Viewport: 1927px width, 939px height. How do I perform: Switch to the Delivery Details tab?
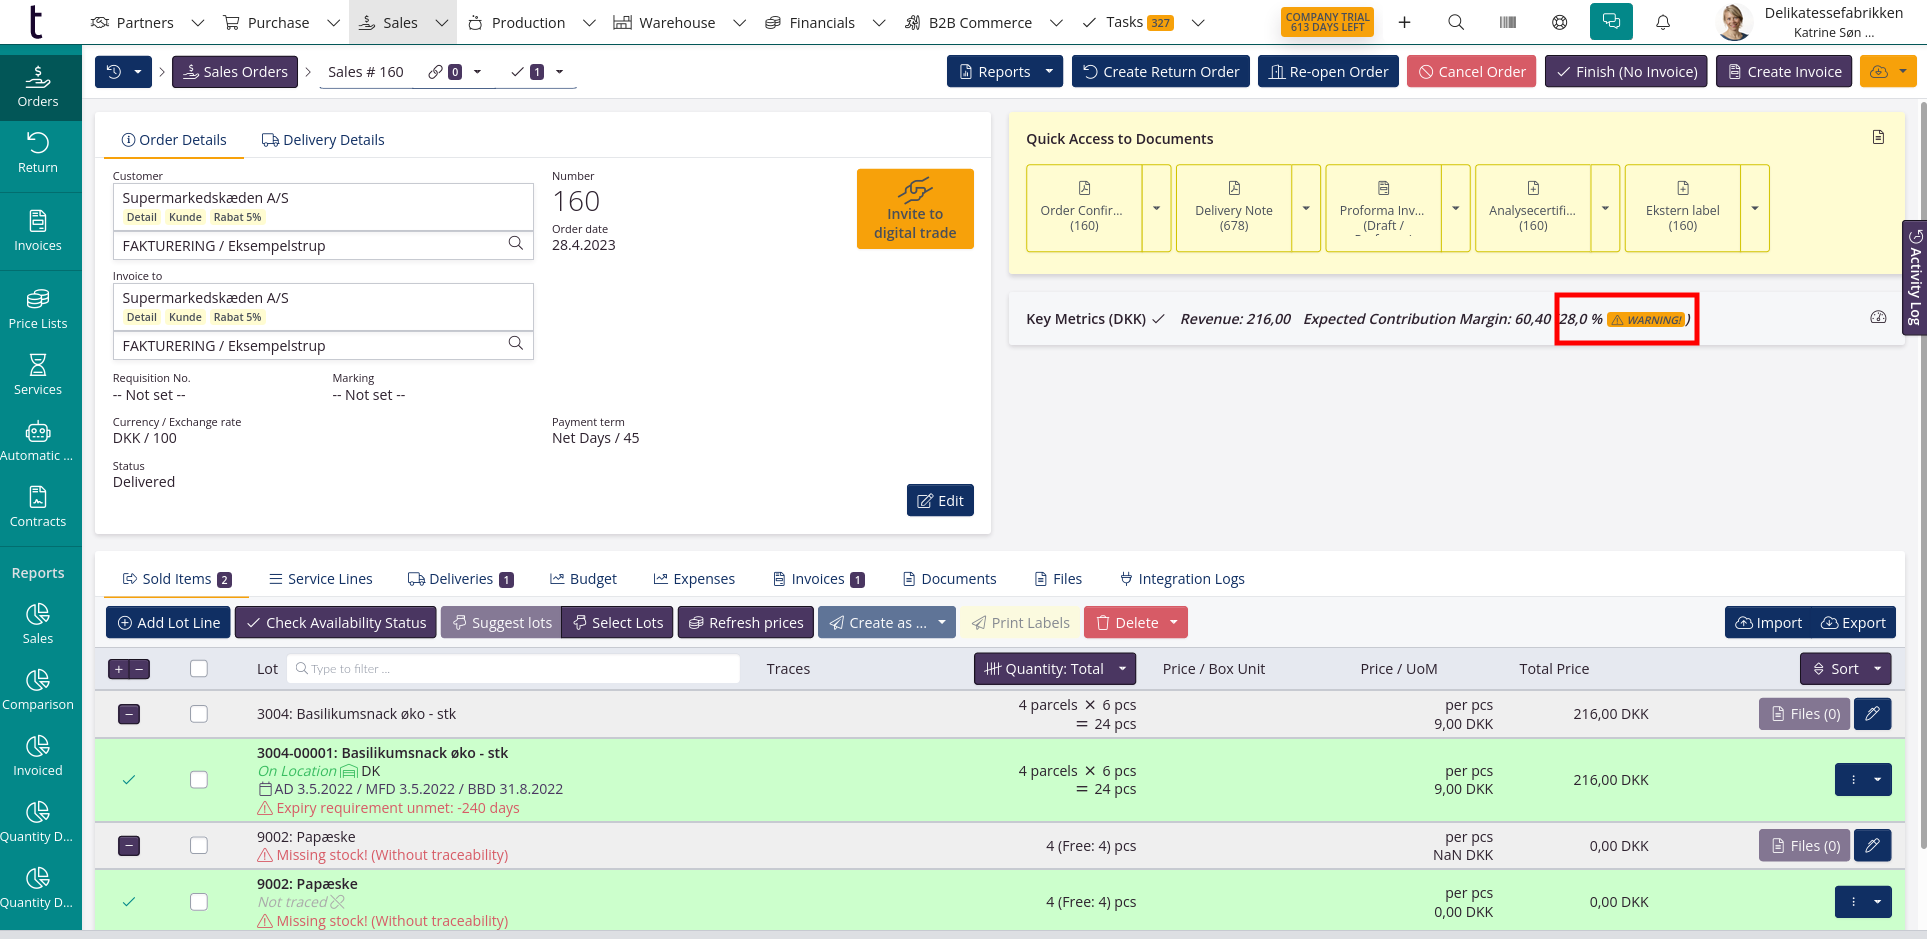323,140
